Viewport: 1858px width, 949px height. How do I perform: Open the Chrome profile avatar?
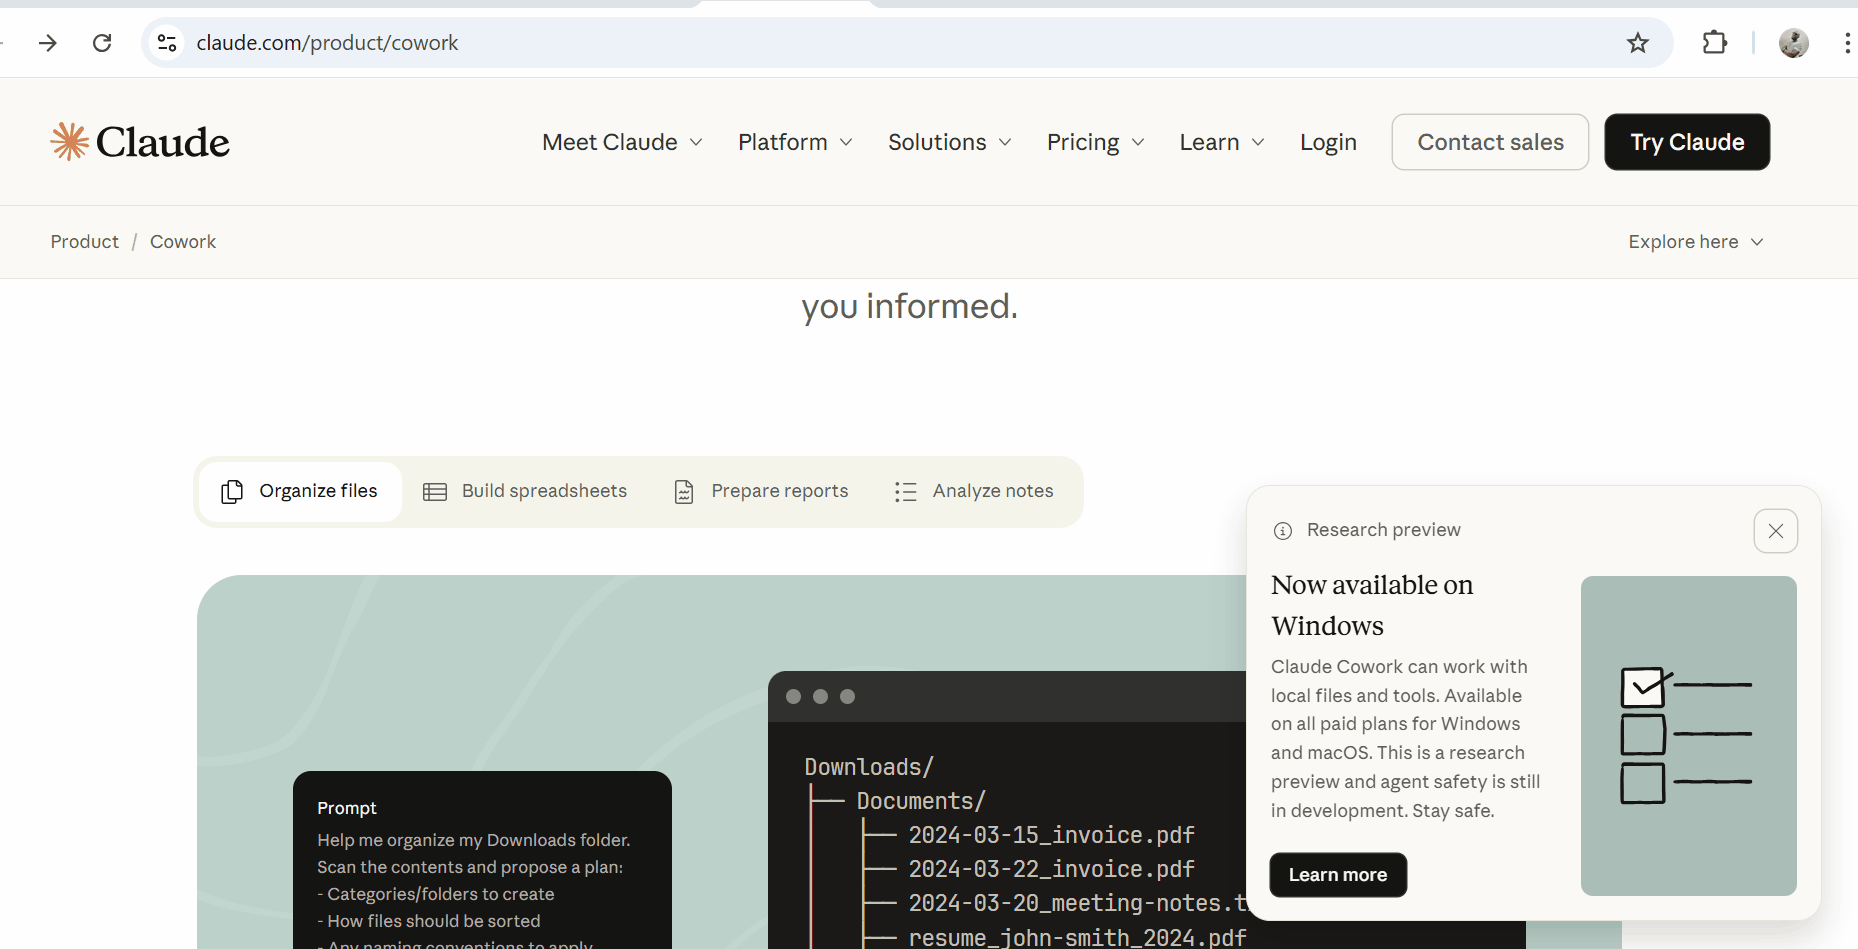[1794, 43]
